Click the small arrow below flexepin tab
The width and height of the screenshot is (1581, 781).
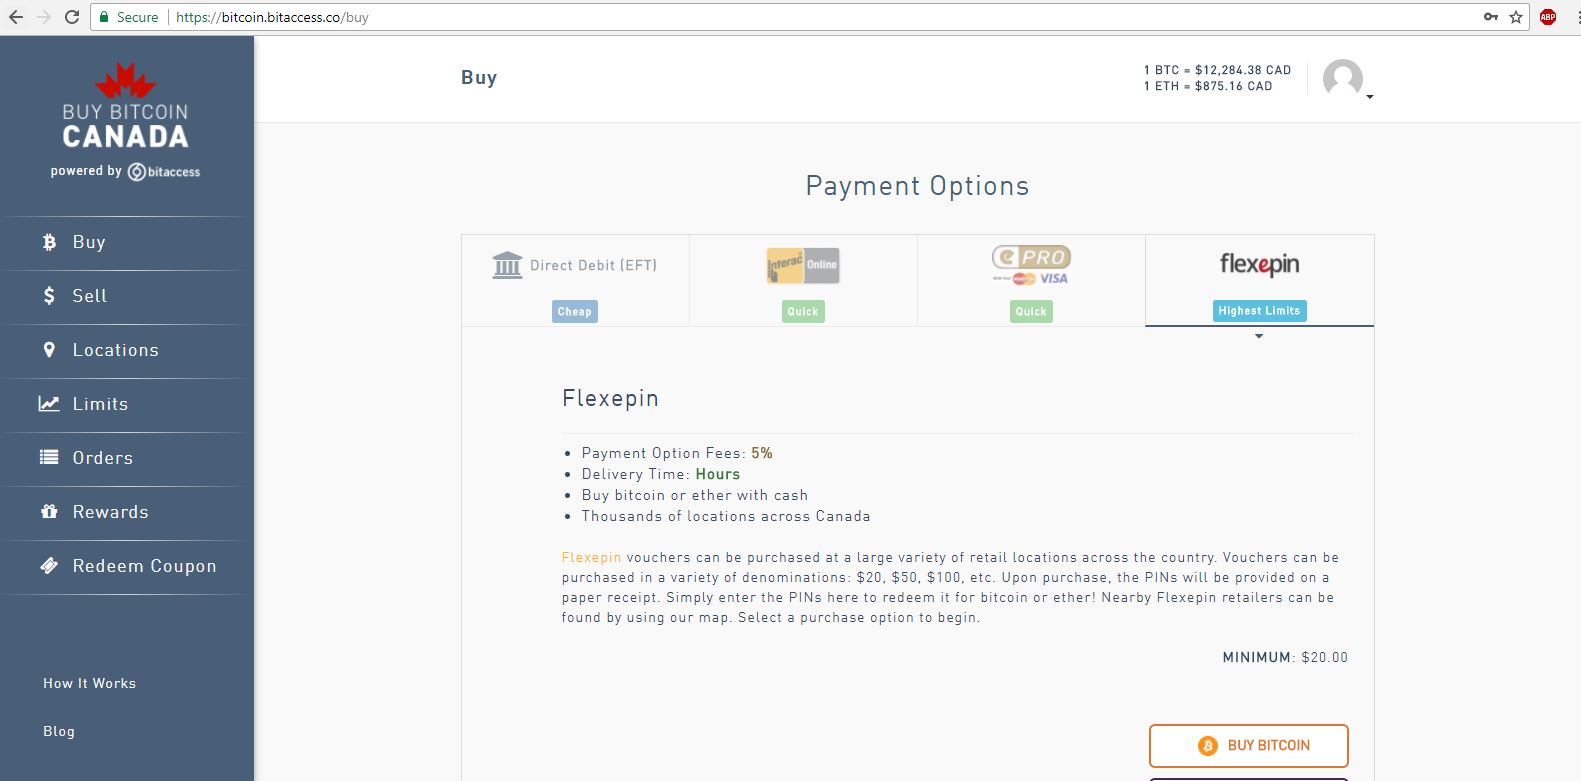tap(1259, 336)
